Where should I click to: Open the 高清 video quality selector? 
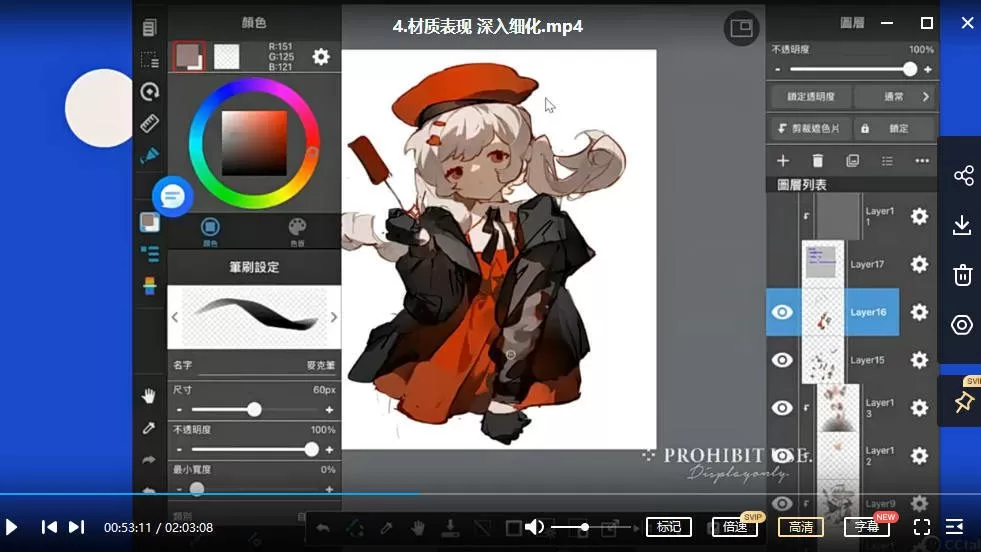[800, 527]
